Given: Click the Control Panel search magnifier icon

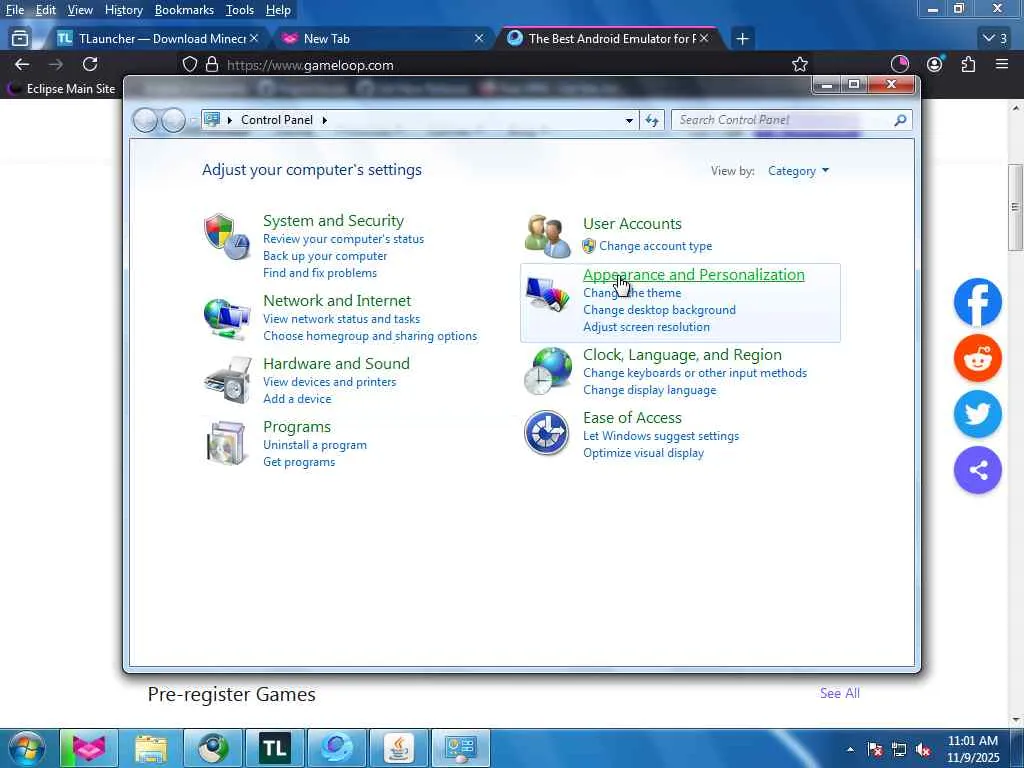Looking at the screenshot, I should click(x=900, y=120).
